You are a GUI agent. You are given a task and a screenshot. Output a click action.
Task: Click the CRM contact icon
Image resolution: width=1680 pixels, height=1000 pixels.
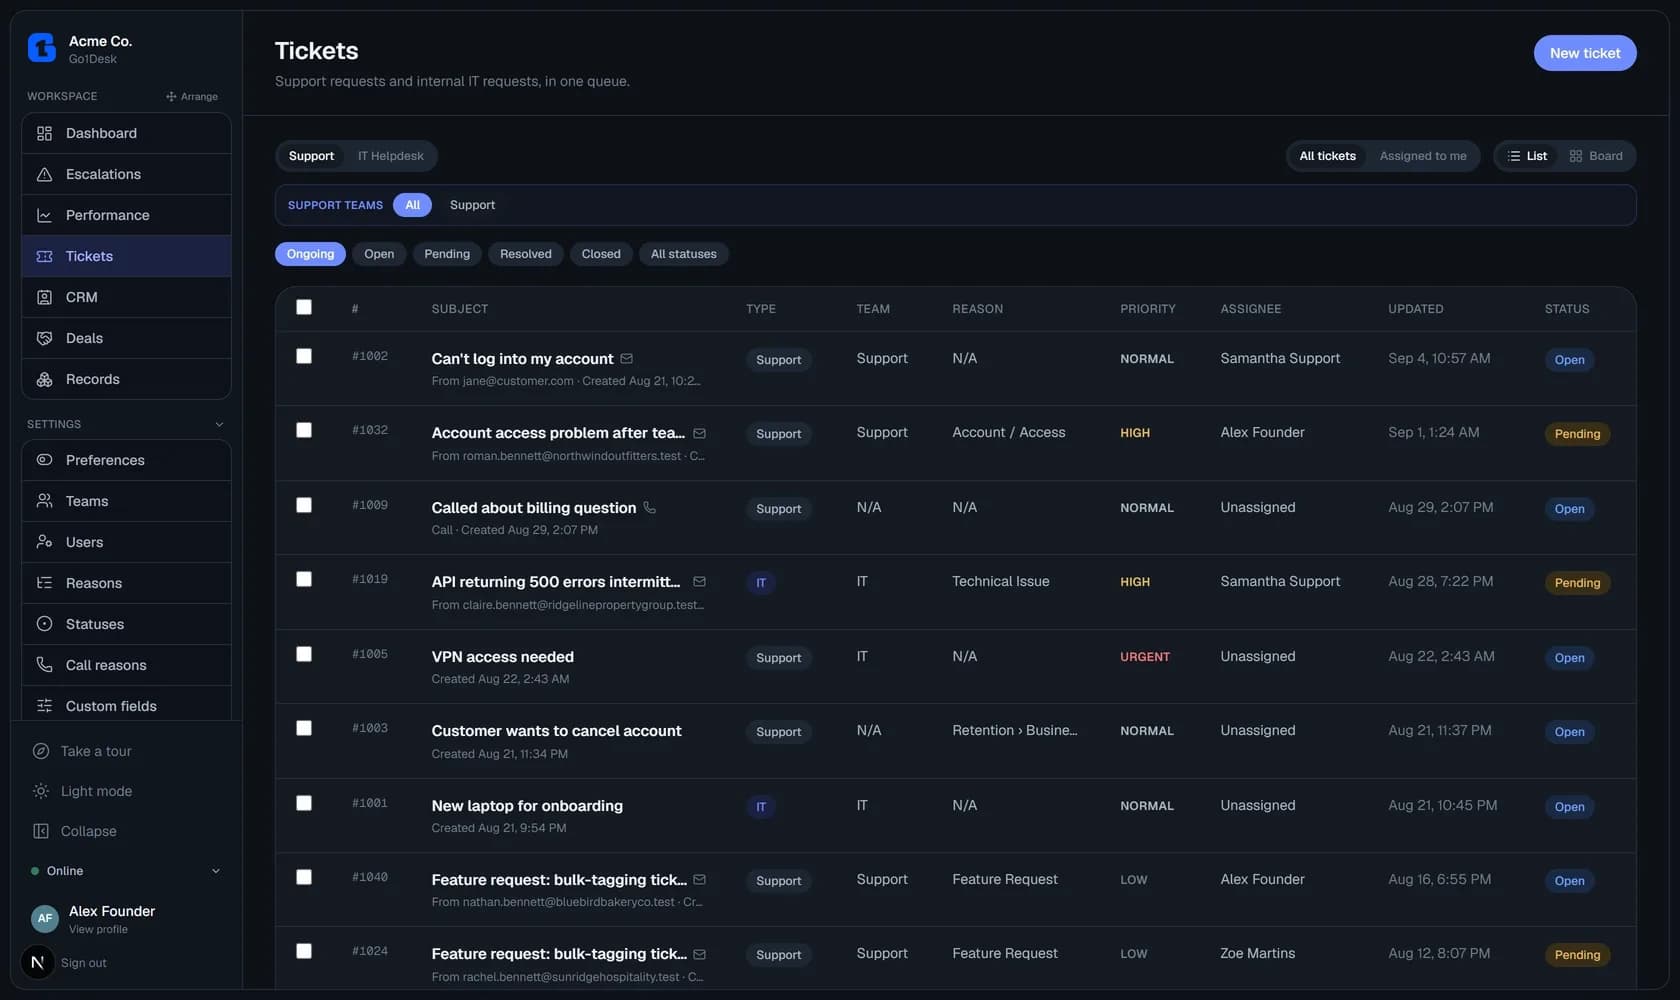click(44, 297)
